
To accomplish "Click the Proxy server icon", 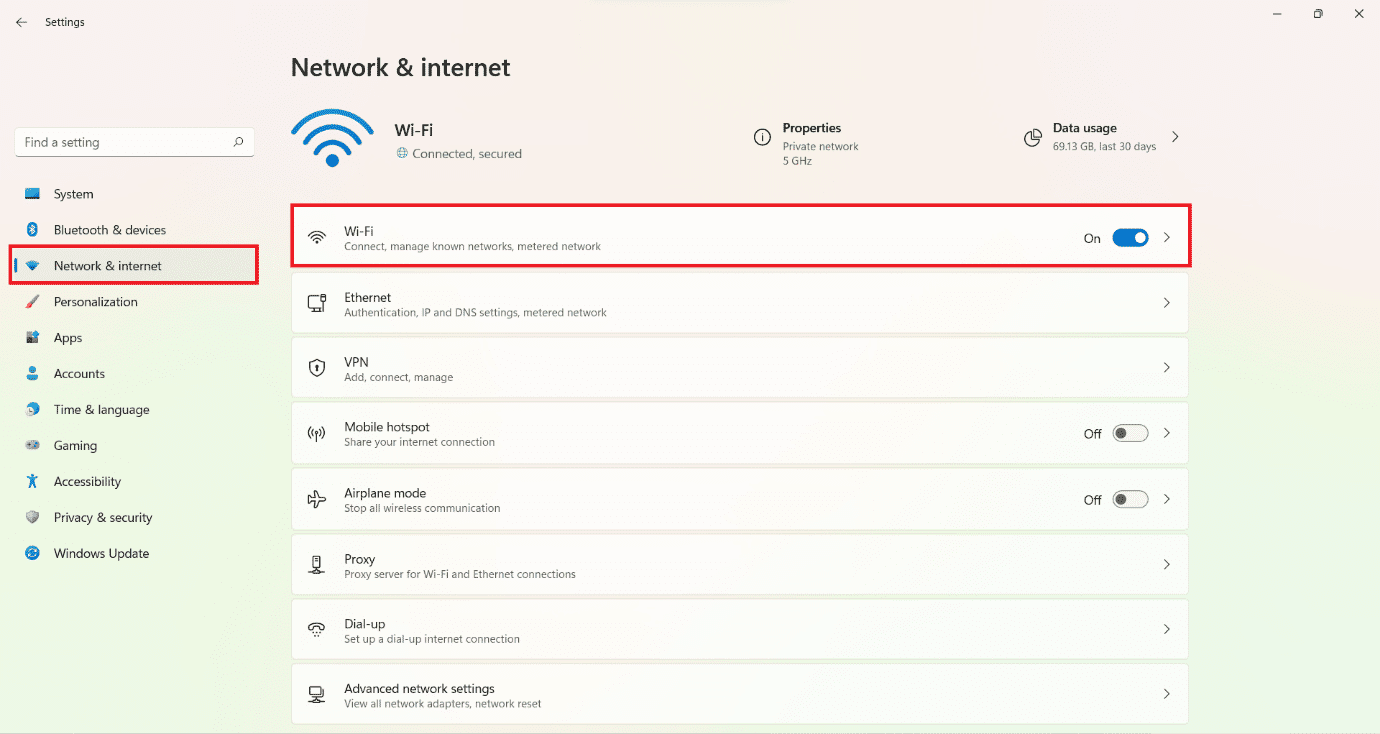I will 317,564.
